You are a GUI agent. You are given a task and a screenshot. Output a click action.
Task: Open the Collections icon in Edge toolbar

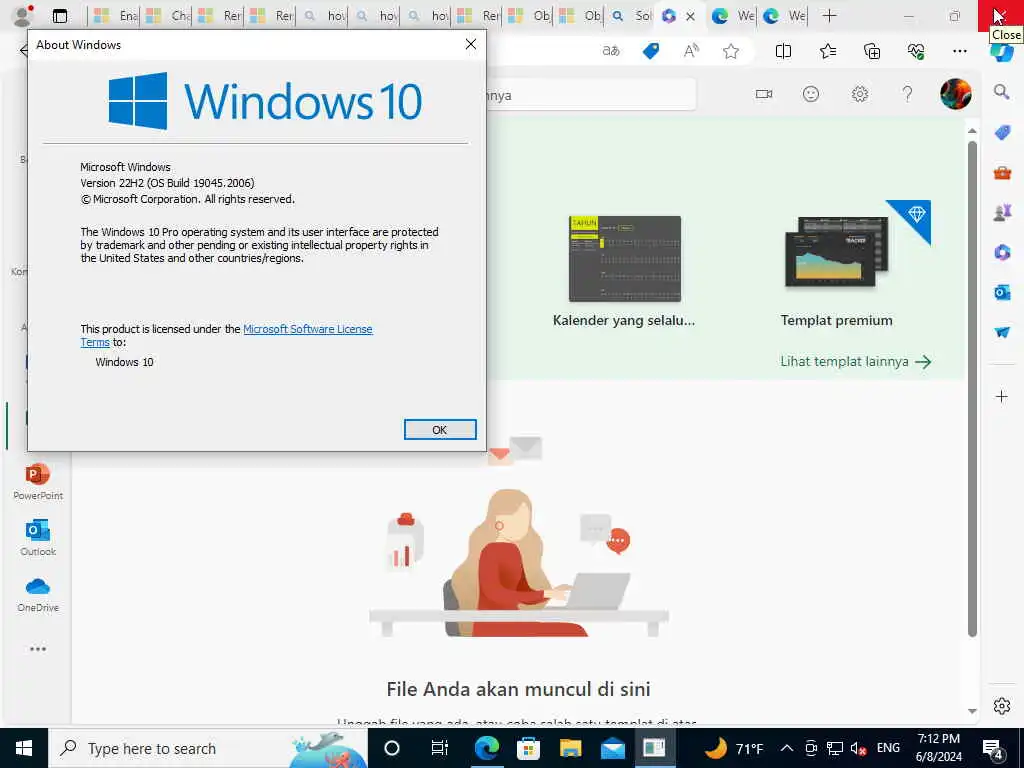(872, 51)
